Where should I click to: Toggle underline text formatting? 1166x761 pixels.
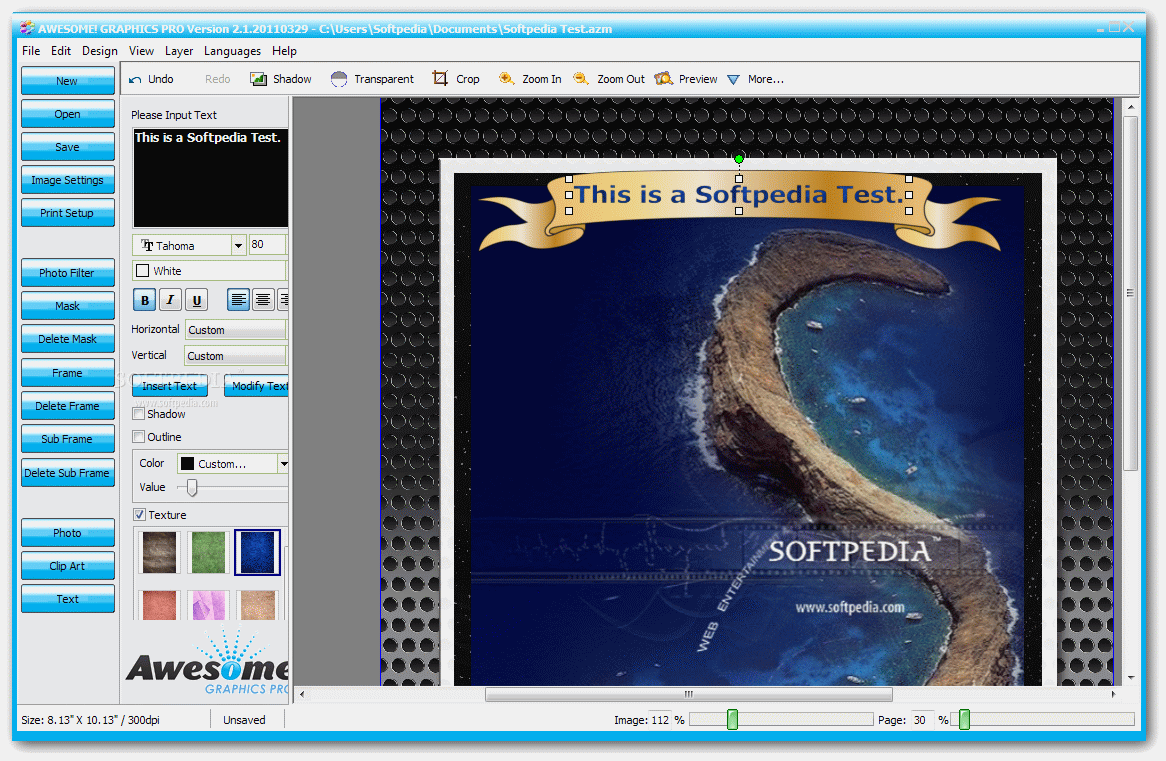coord(196,300)
